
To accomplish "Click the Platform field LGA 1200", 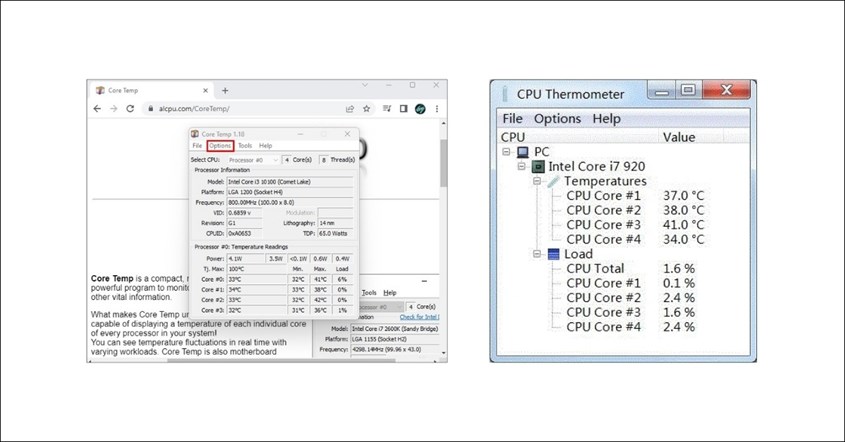I will pyautogui.click(x=290, y=192).
